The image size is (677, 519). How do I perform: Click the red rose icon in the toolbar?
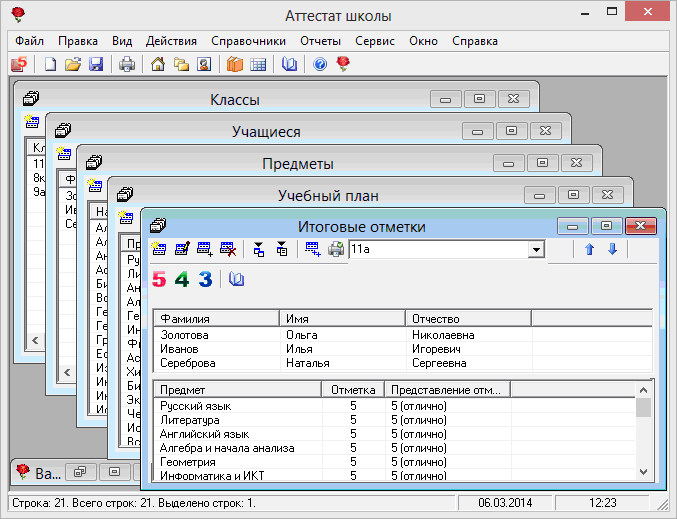[x=343, y=65]
